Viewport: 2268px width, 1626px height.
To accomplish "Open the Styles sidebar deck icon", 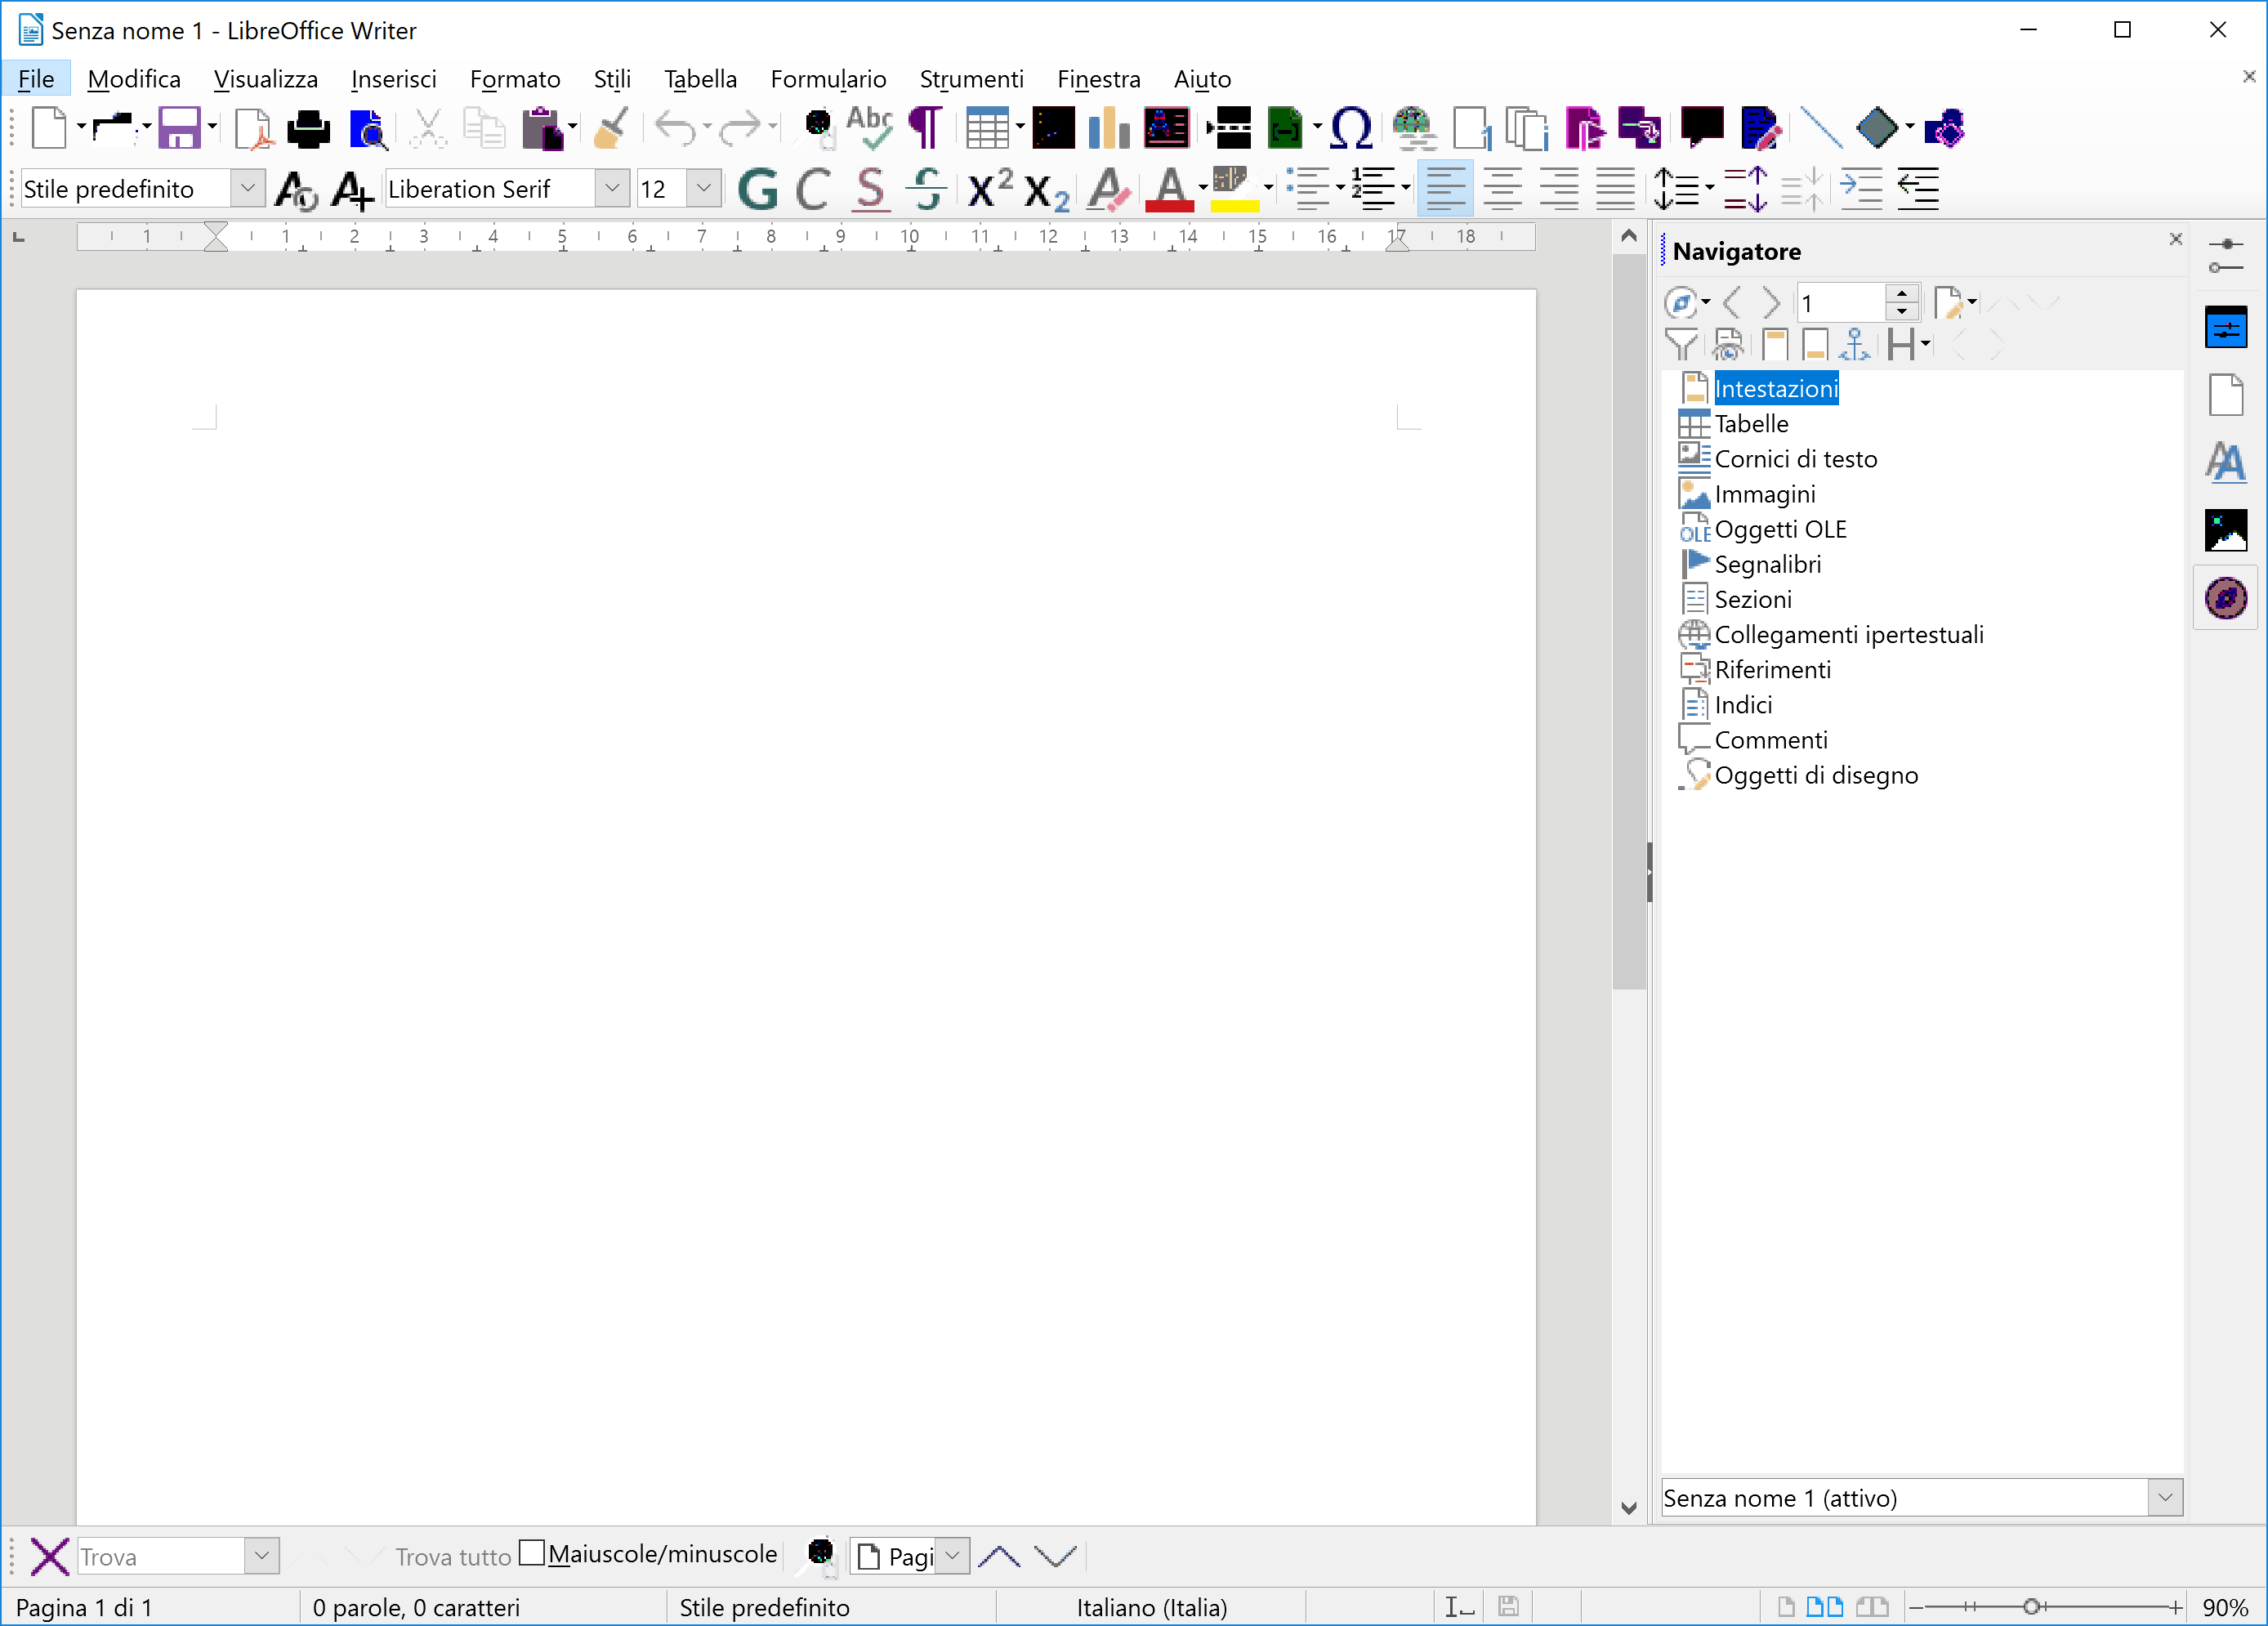I will click(x=2225, y=462).
